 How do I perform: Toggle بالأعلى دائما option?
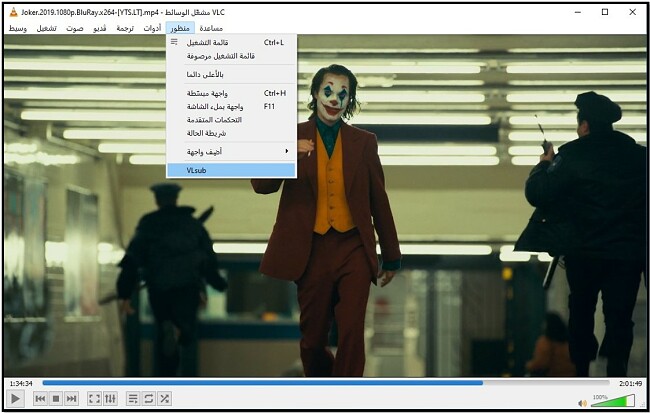coord(231,75)
